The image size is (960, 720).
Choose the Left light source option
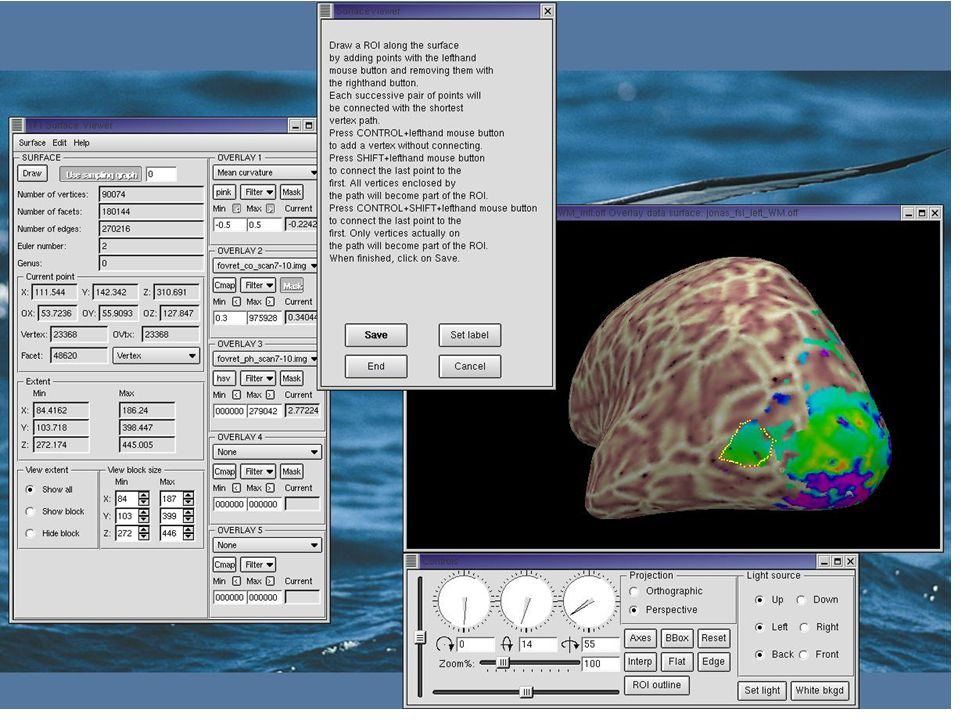coord(759,627)
